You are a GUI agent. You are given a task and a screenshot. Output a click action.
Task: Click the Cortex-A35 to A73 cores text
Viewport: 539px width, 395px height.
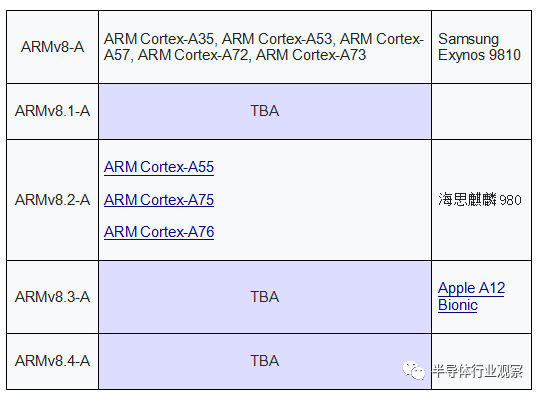264,47
